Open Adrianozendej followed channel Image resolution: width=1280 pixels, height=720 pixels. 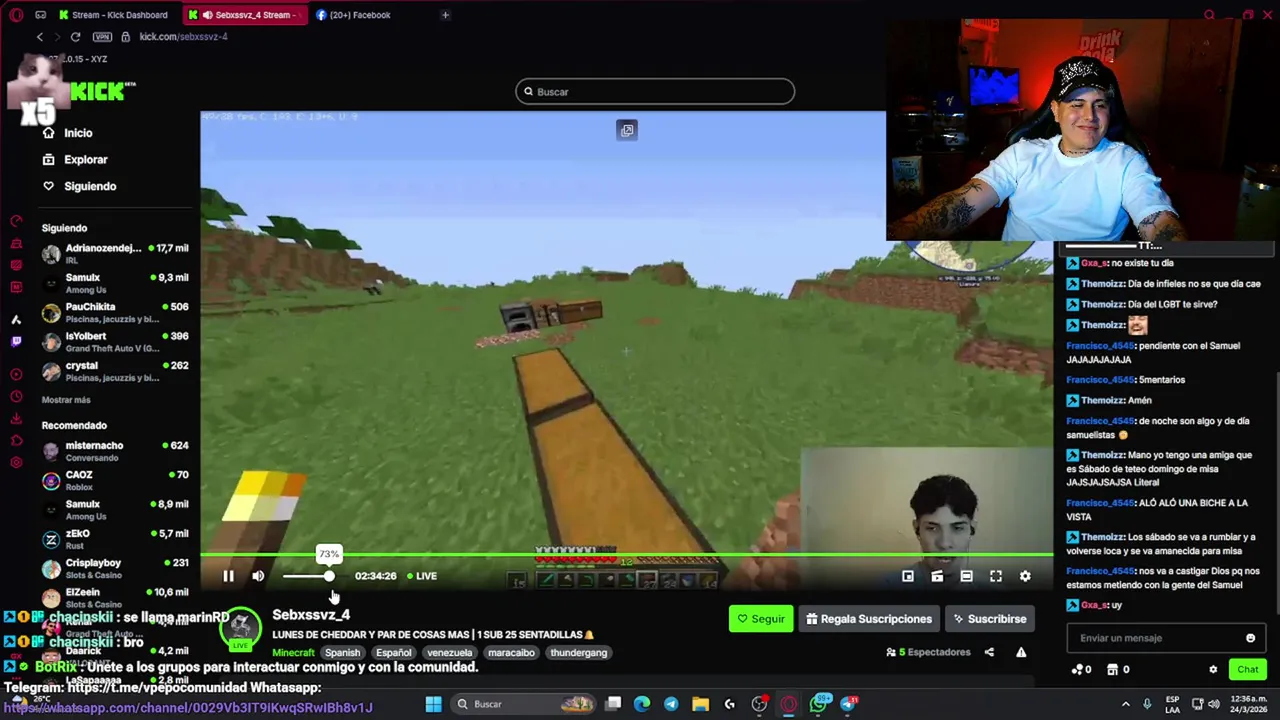point(115,254)
